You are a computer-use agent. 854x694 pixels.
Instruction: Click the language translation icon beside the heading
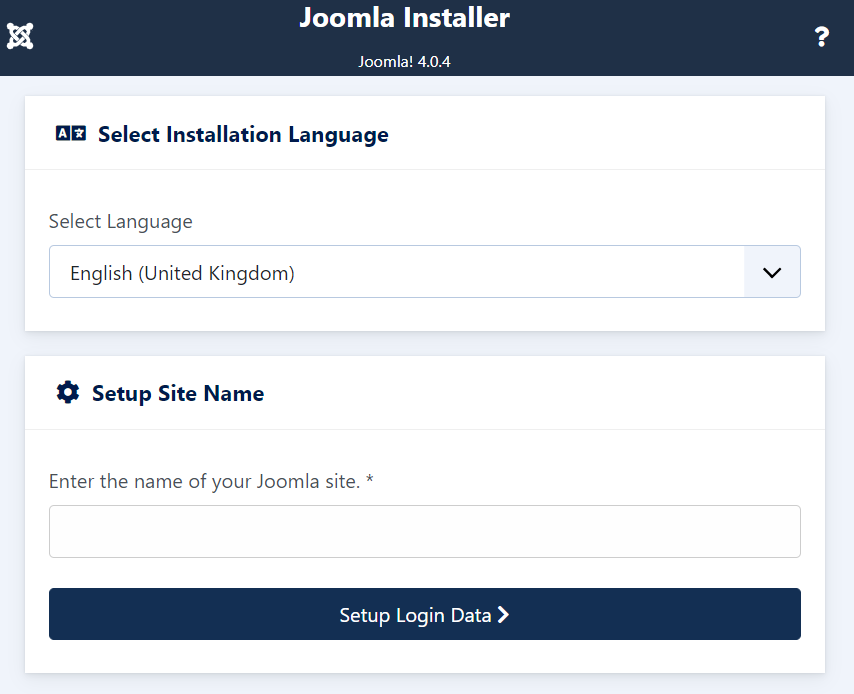[71, 133]
